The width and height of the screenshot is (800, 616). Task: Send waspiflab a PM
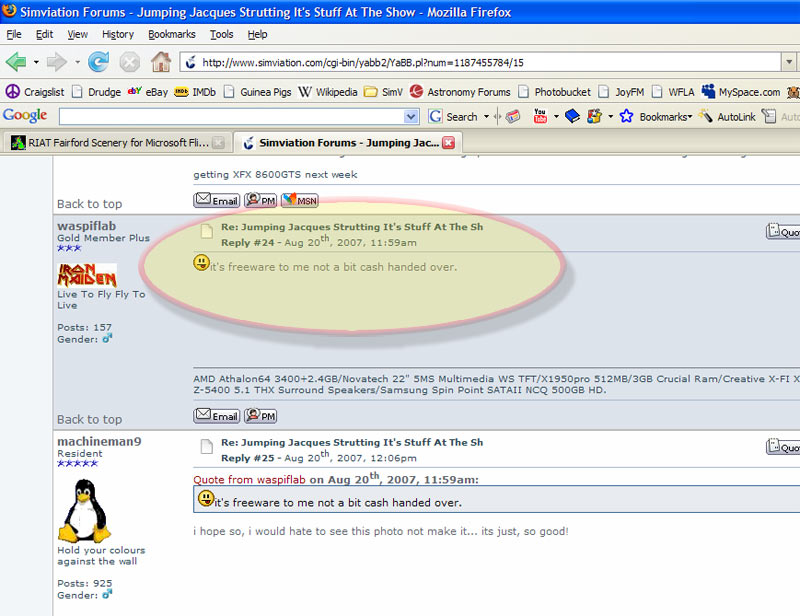coord(261,415)
